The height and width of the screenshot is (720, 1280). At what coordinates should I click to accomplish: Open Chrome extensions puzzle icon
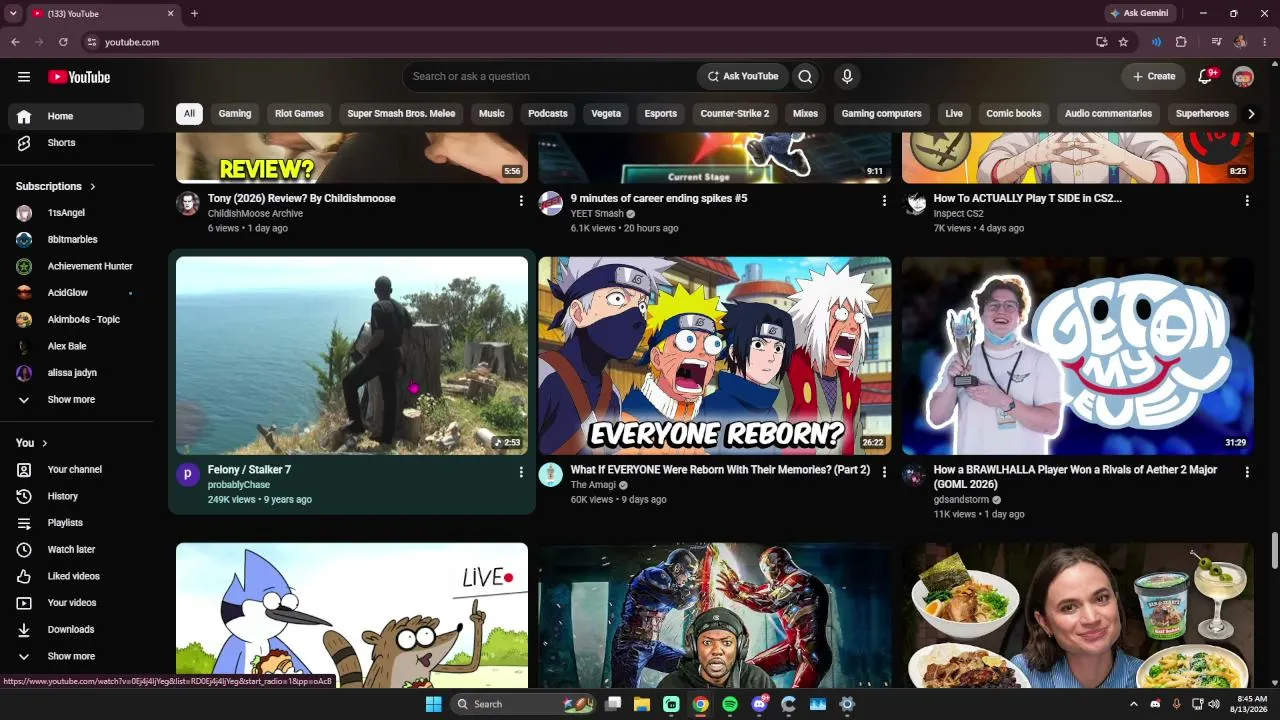[1181, 42]
